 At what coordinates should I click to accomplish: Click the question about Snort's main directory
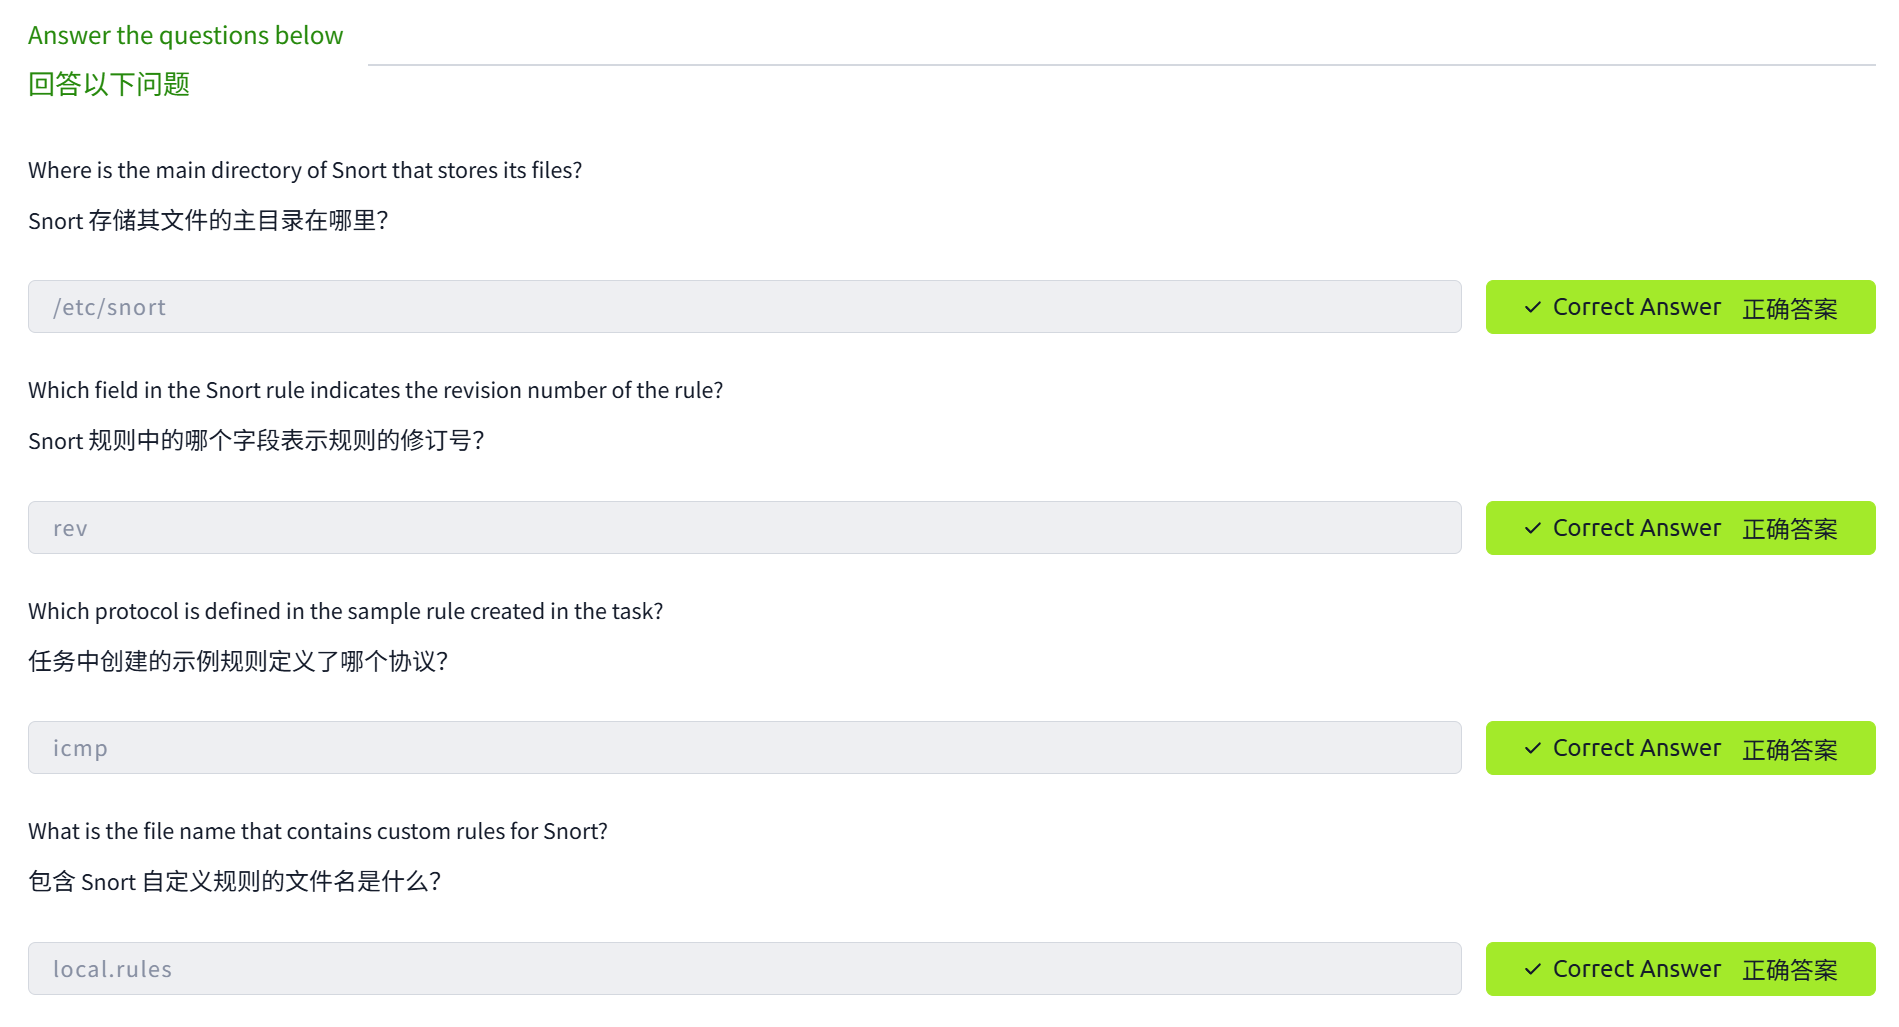point(305,171)
